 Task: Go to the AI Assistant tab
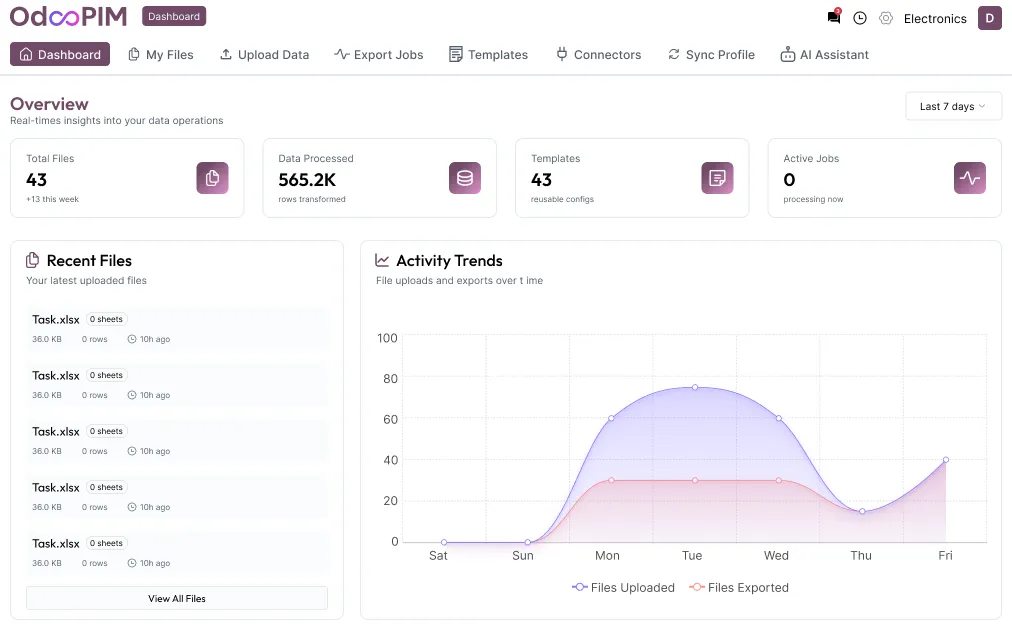(x=825, y=55)
